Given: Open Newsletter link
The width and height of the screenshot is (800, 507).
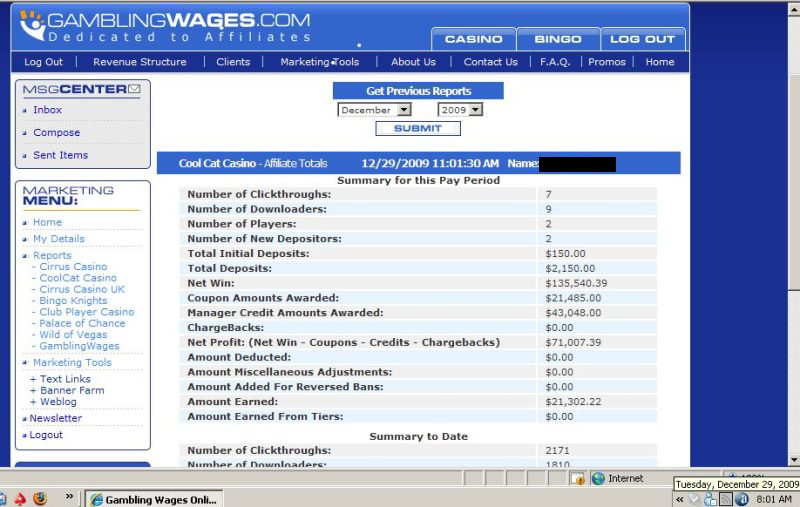Looking at the screenshot, I should point(56,418).
